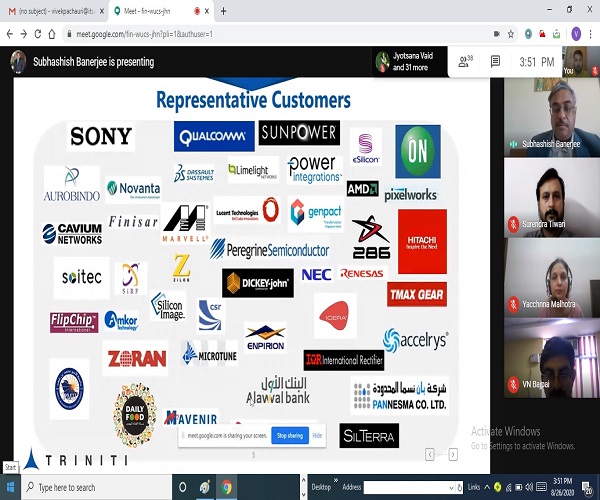Bookmark this page with the star icon

click(x=511, y=34)
